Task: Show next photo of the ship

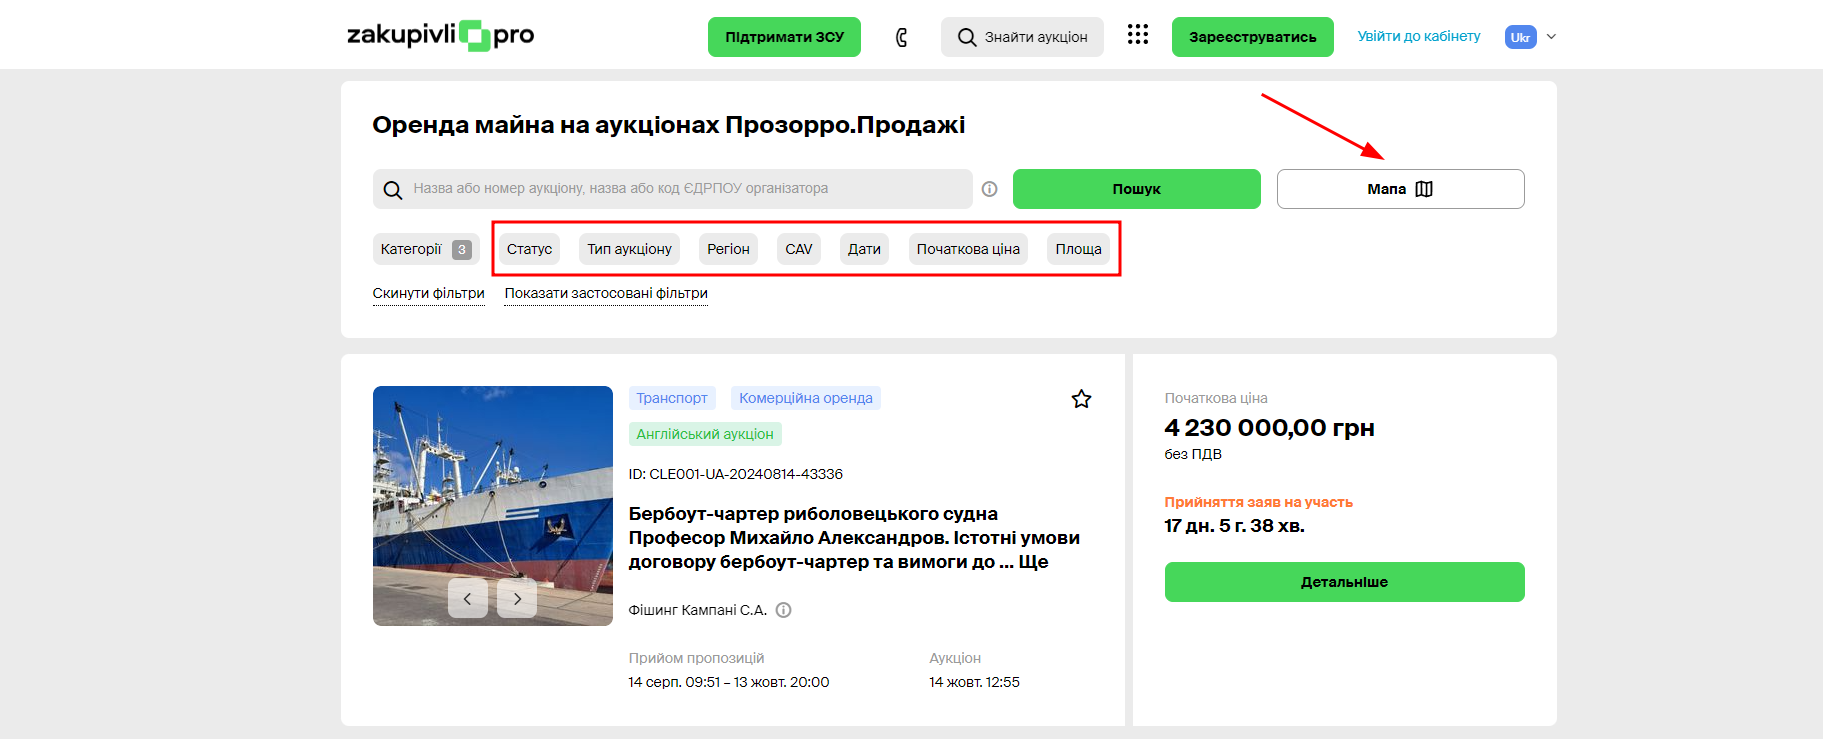Action: 517,598
